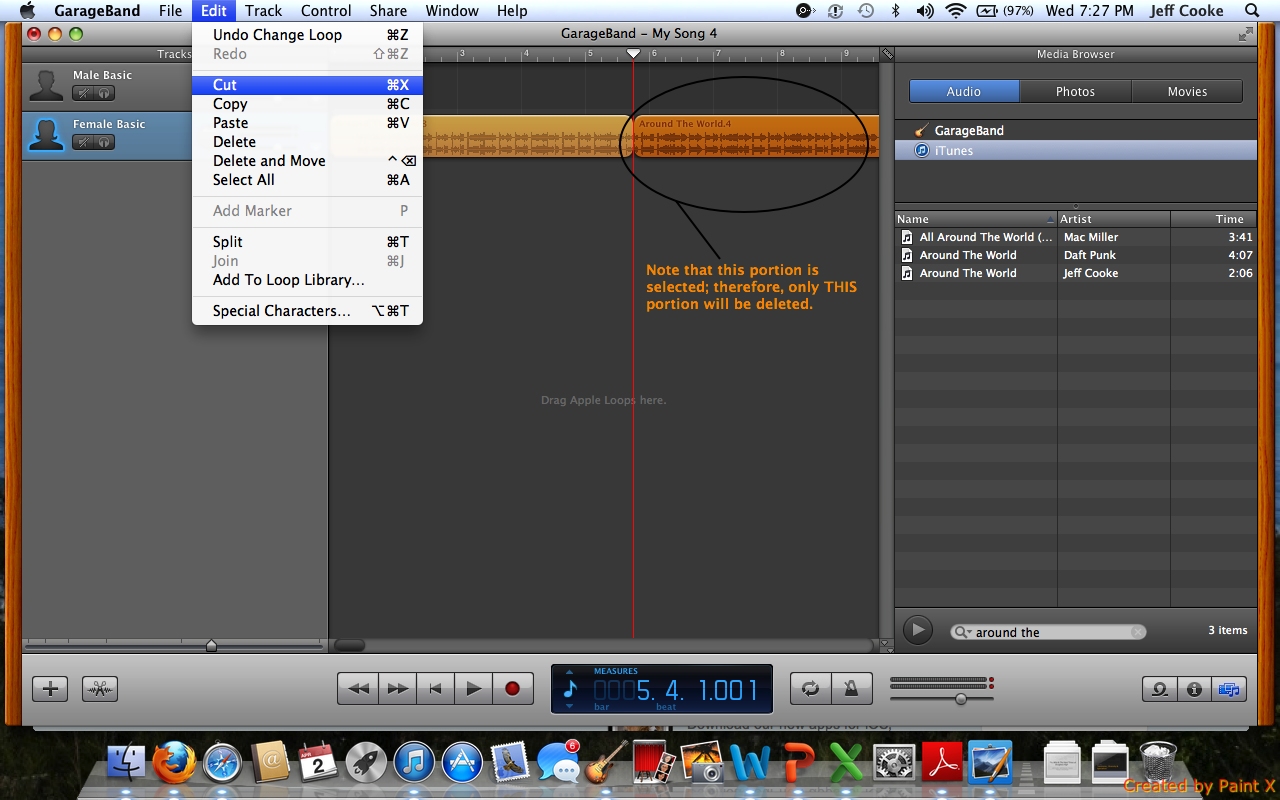Toggle the Media Browser button
This screenshot has height=800, width=1280.
coord(1229,689)
